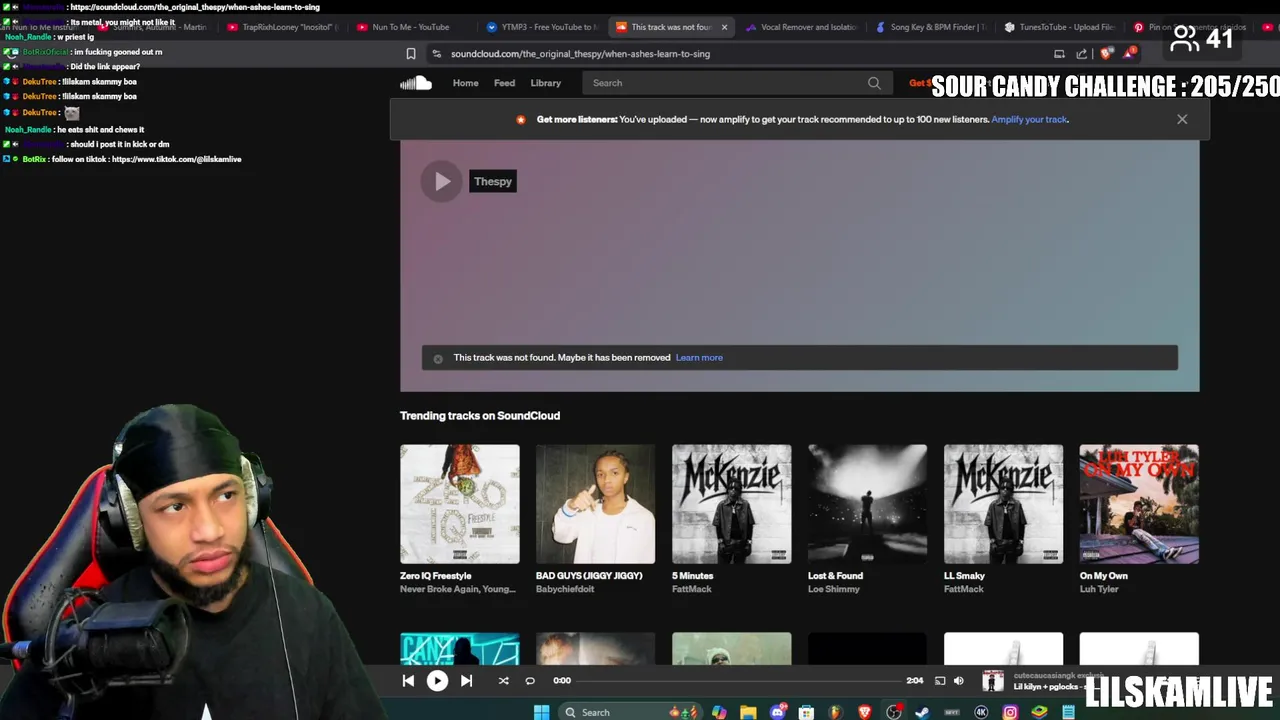1280x720 pixels.
Task: Open FL Studio from the taskbar
Action: tap(837, 712)
